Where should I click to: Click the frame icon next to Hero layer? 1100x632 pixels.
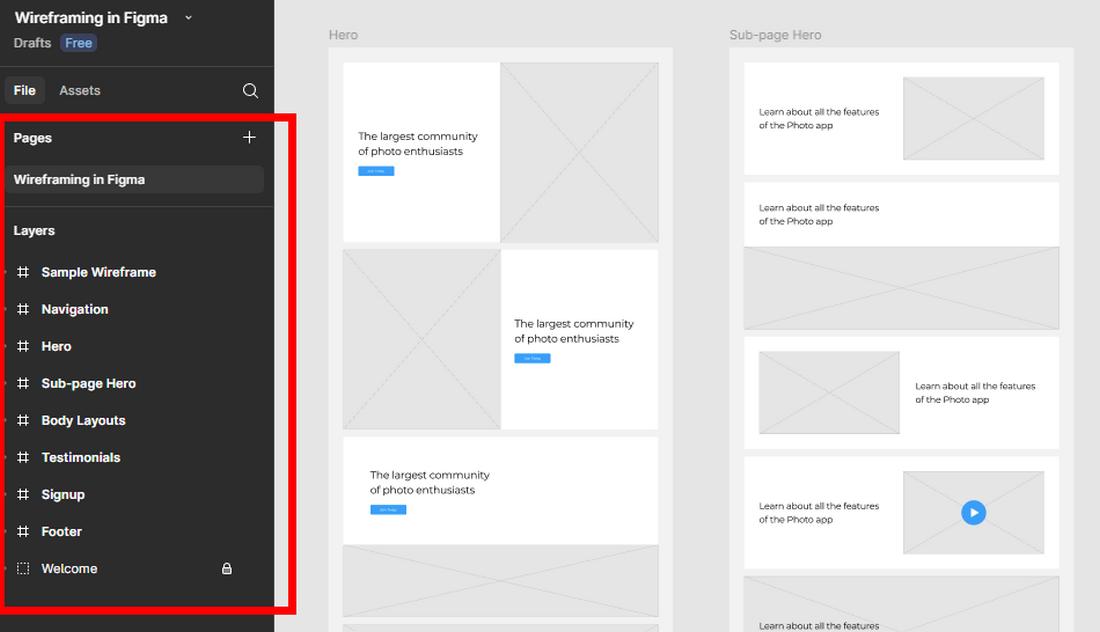coord(23,347)
